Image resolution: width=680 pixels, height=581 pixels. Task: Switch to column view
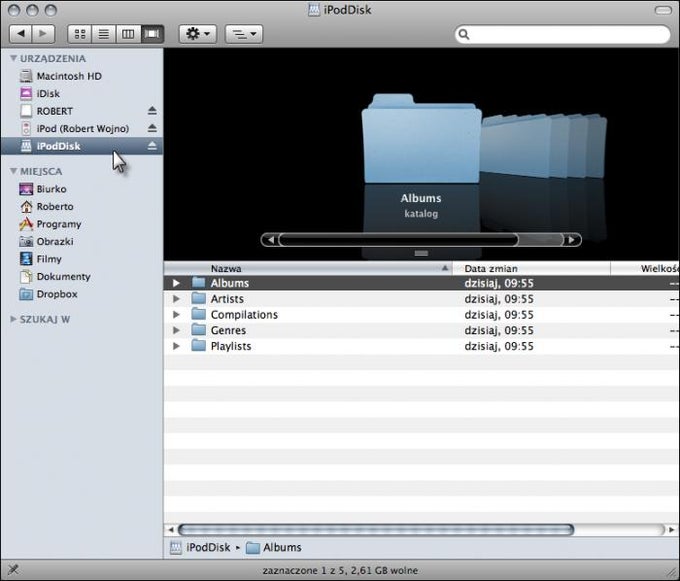128,33
